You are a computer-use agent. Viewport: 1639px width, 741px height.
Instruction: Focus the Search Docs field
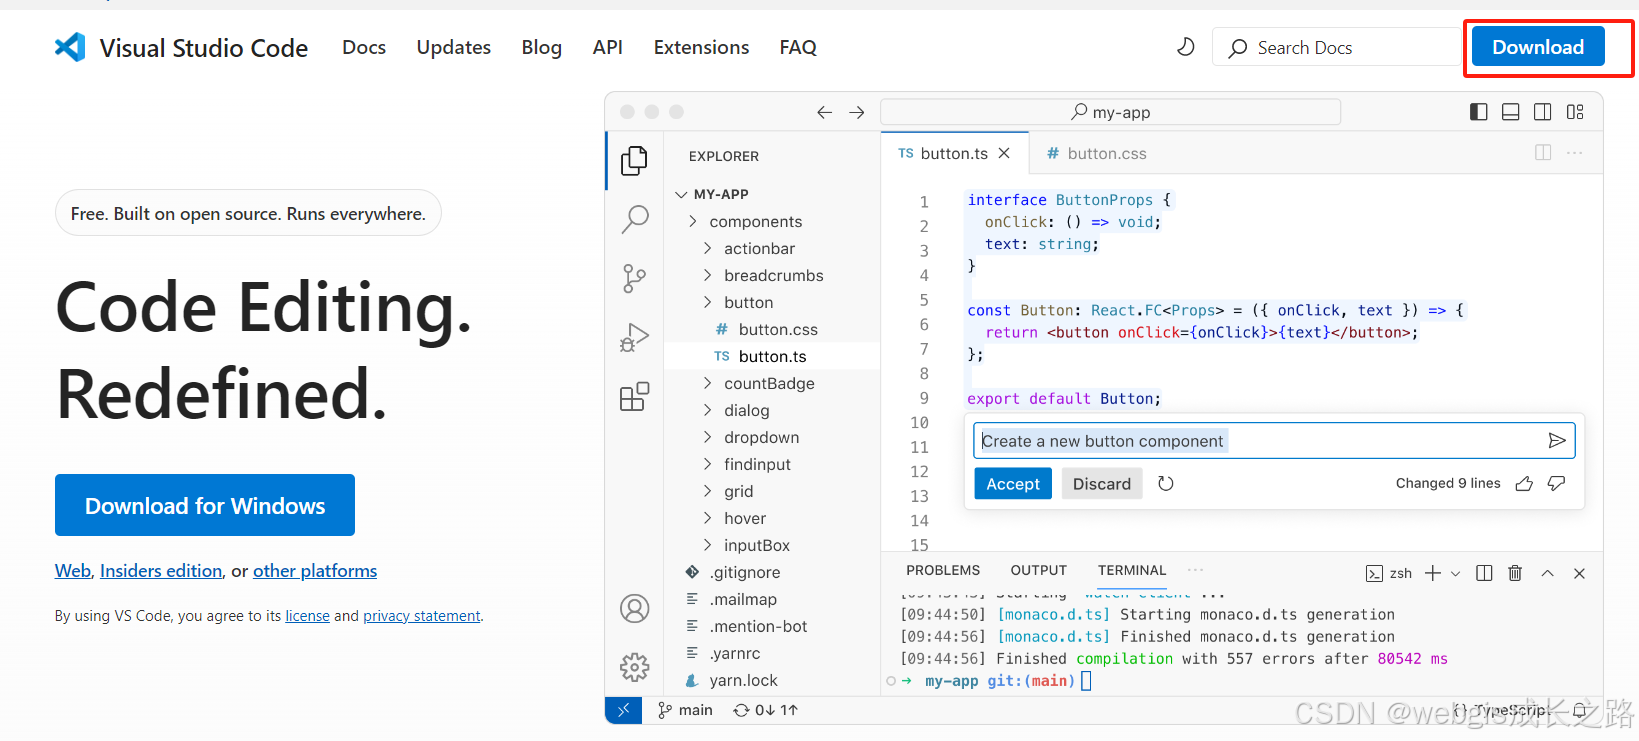pyautogui.click(x=1336, y=47)
